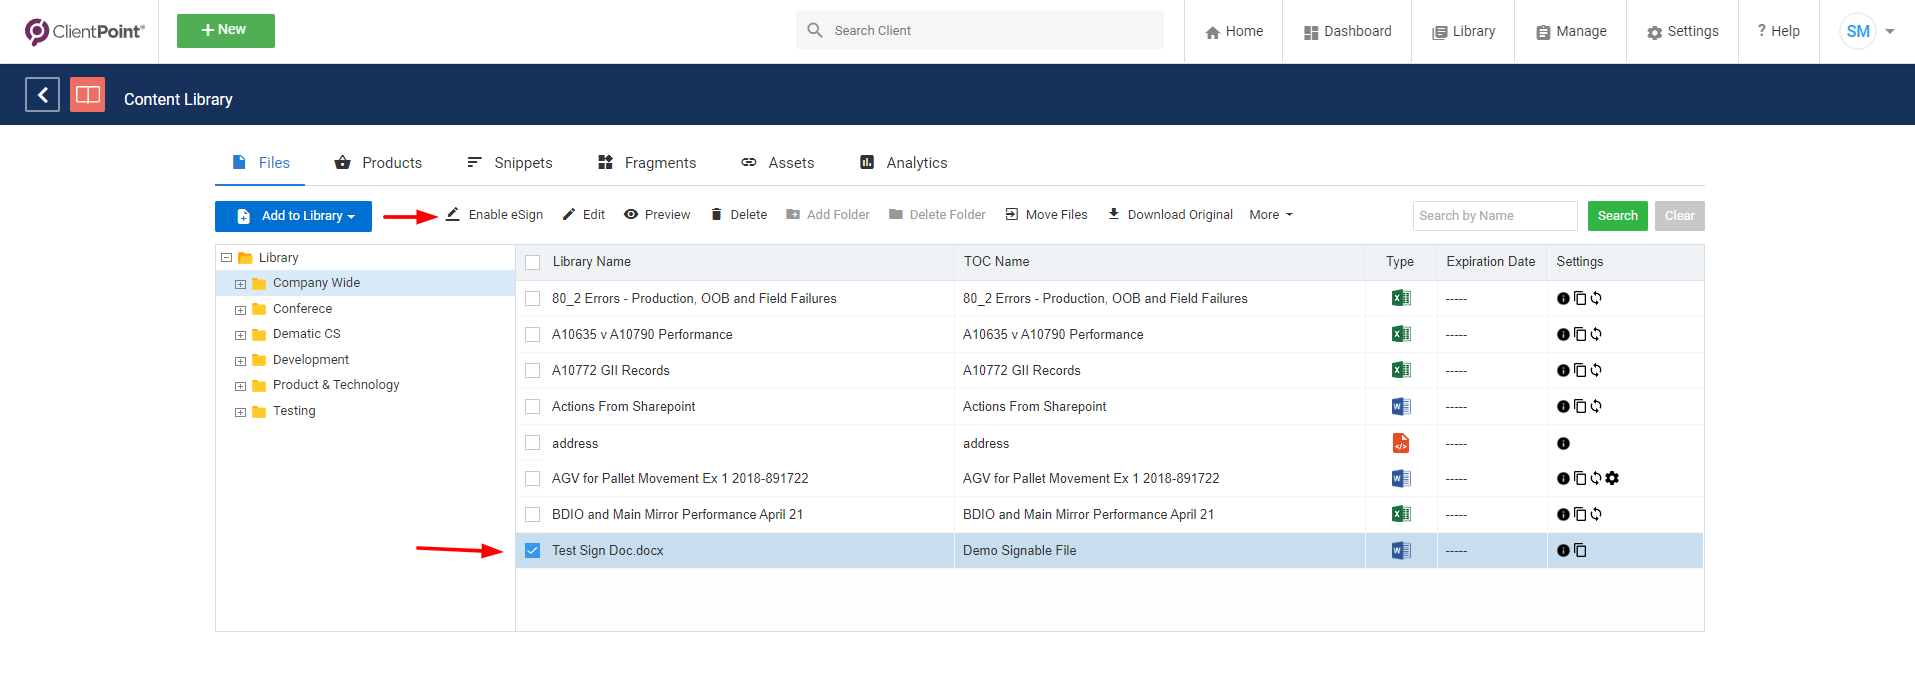Image resolution: width=1915 pixels, height=692 pixels.
Task: Click the green New button
Action: coord(226,30)
